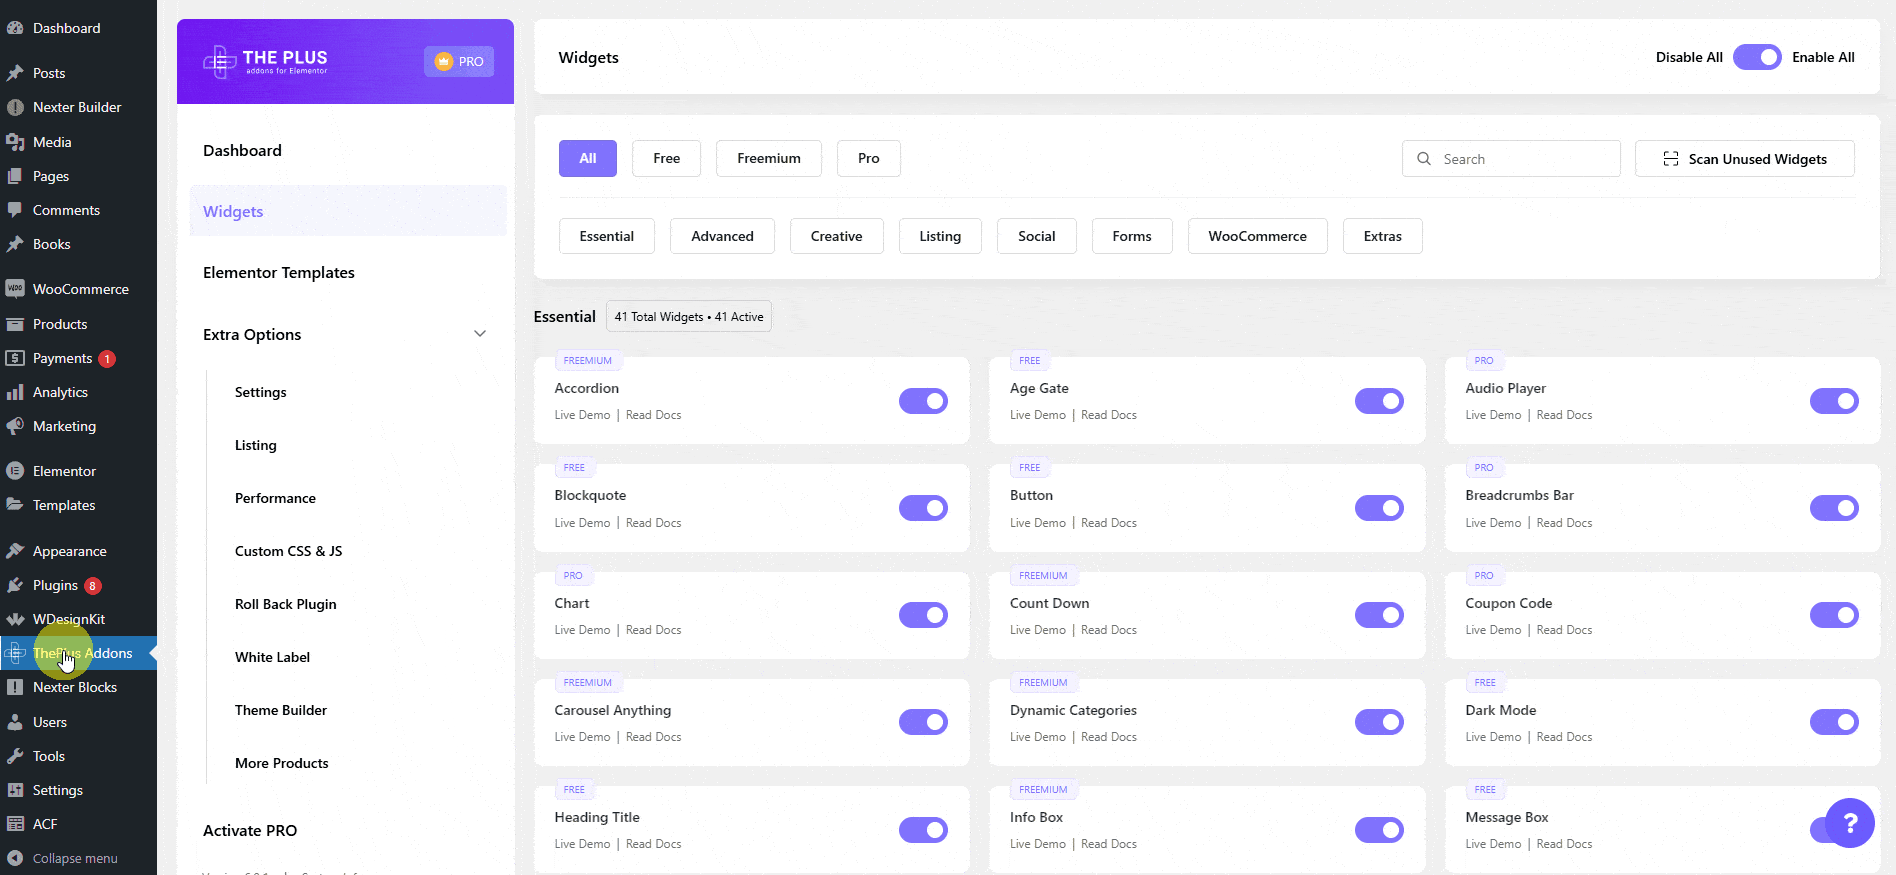Toggle the Coupon Code widget switch
Screen dimensions: 1896x875
point(1834,615)
